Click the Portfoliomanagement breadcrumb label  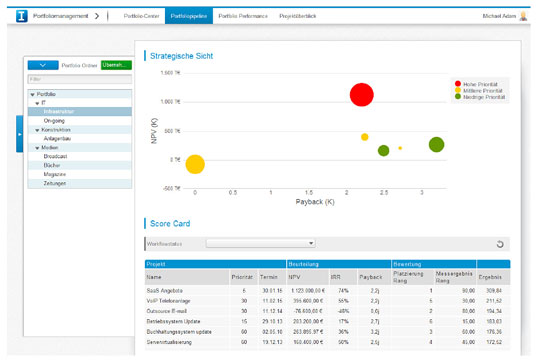point(60,16)
